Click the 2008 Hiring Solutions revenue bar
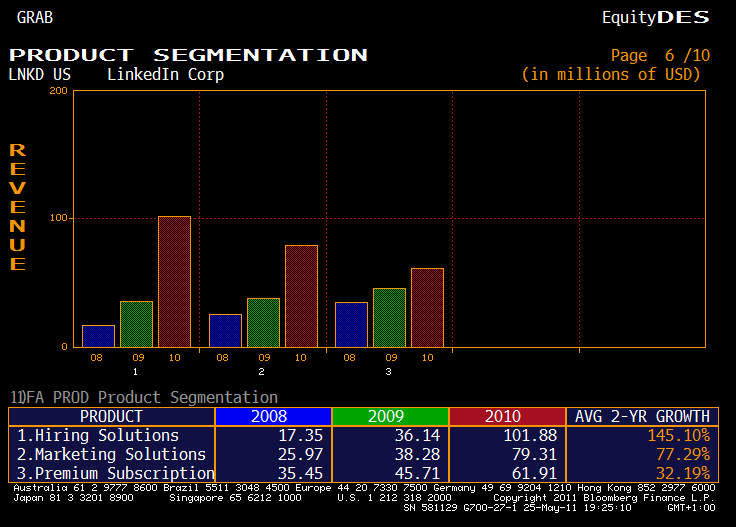Image resolution: width=736 pixels, height=527 pixels. (98, 335)
